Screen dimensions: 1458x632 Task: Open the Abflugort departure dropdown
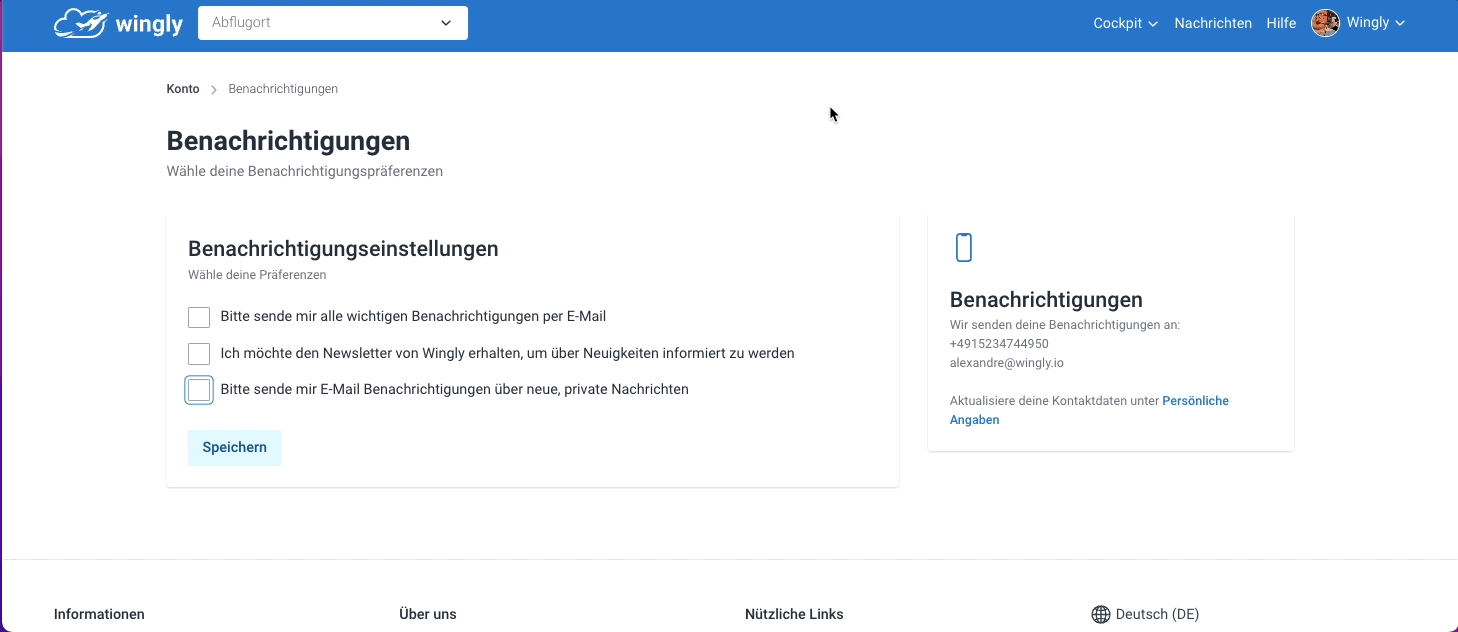(333, 23)
